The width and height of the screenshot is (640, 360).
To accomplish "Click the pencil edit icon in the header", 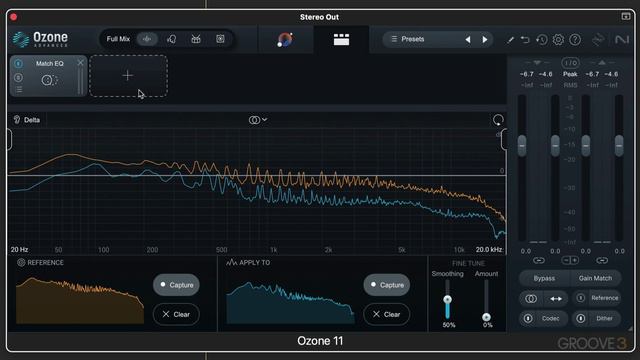I will pyautogui.click(x=511, y=40).
